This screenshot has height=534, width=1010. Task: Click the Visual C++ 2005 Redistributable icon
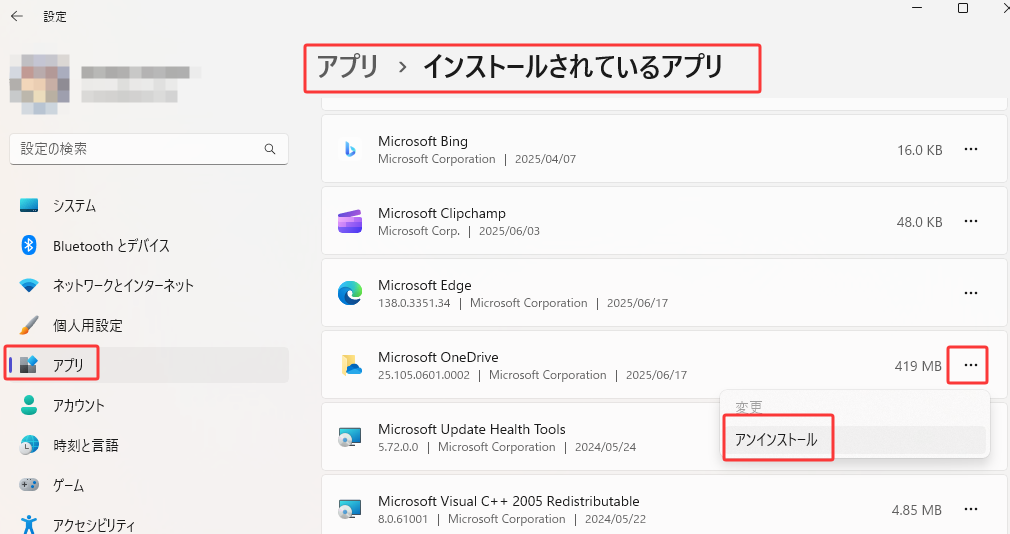[350, 510]
